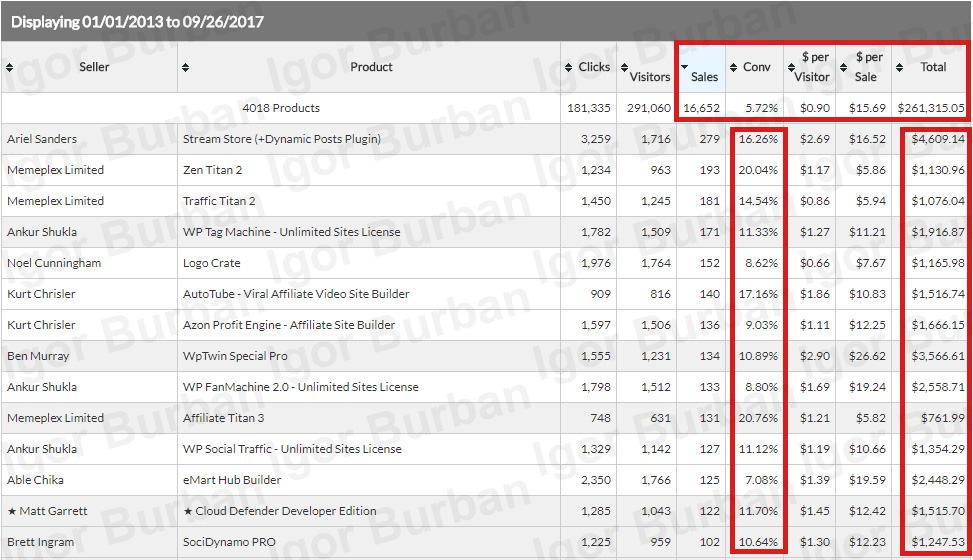The width and height of the screenshot is (973, 560).
Task: Click the Product column header label
Action: (x=371, y=67)
